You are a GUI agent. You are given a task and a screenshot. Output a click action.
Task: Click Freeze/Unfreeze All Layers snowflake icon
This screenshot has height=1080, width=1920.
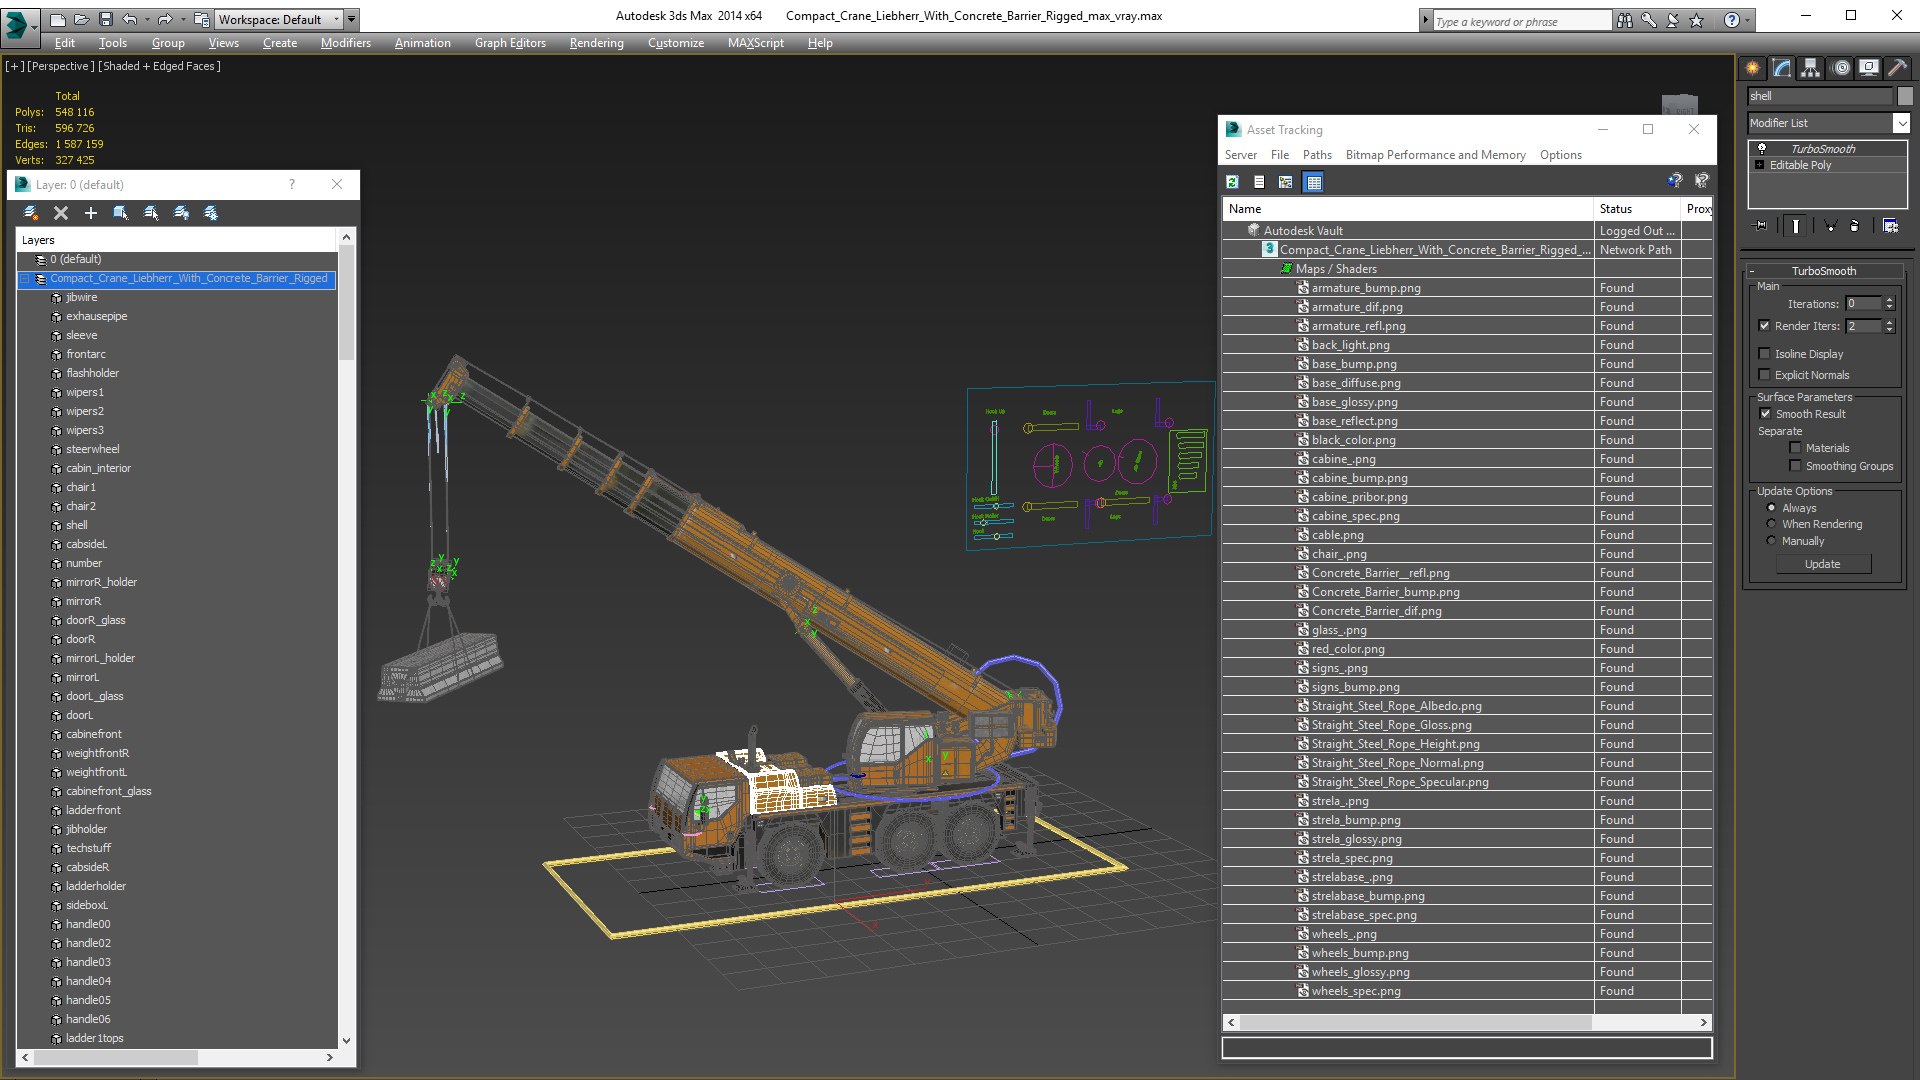coord(211,213)
